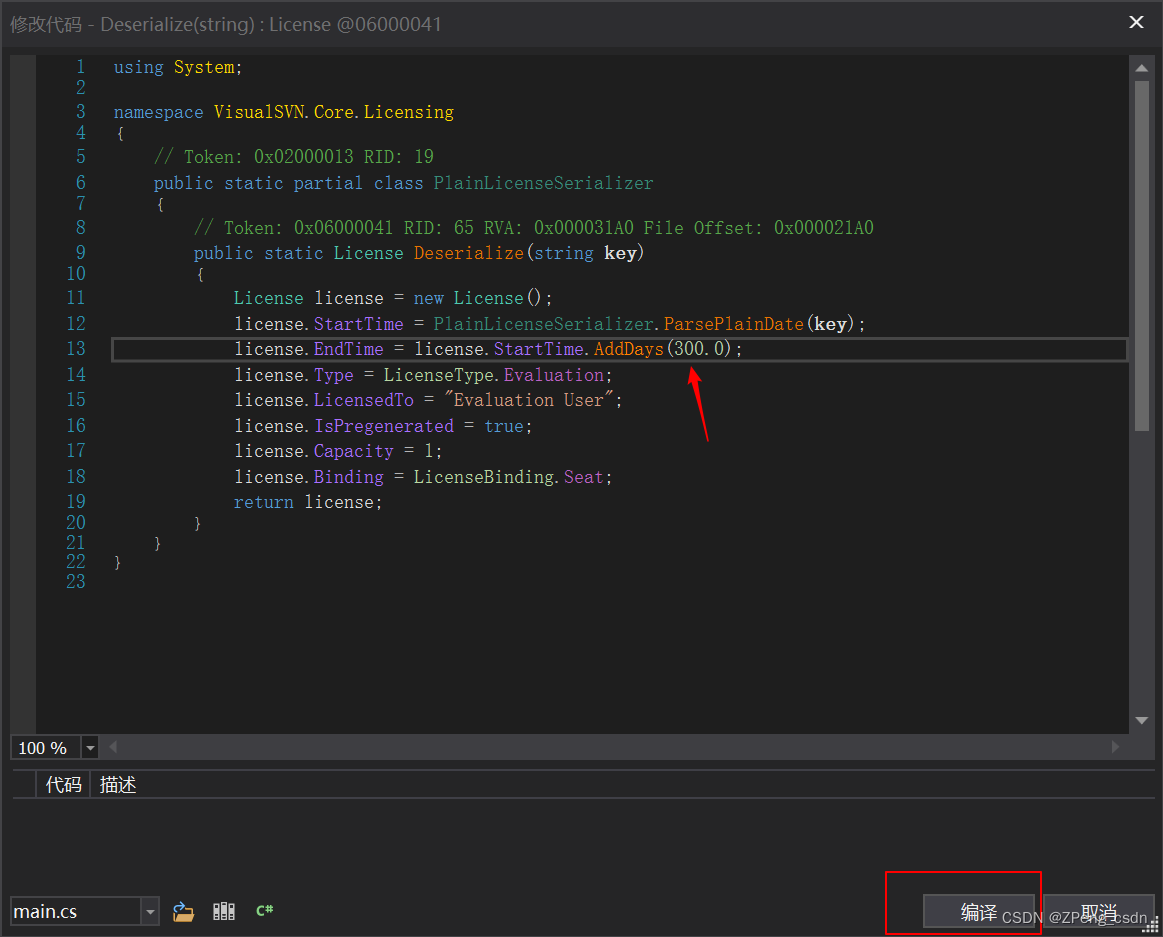The image size is (1163, 937).
Task: Click the AddDays method call
Action: pyautogui.click(x=628, y=349)
